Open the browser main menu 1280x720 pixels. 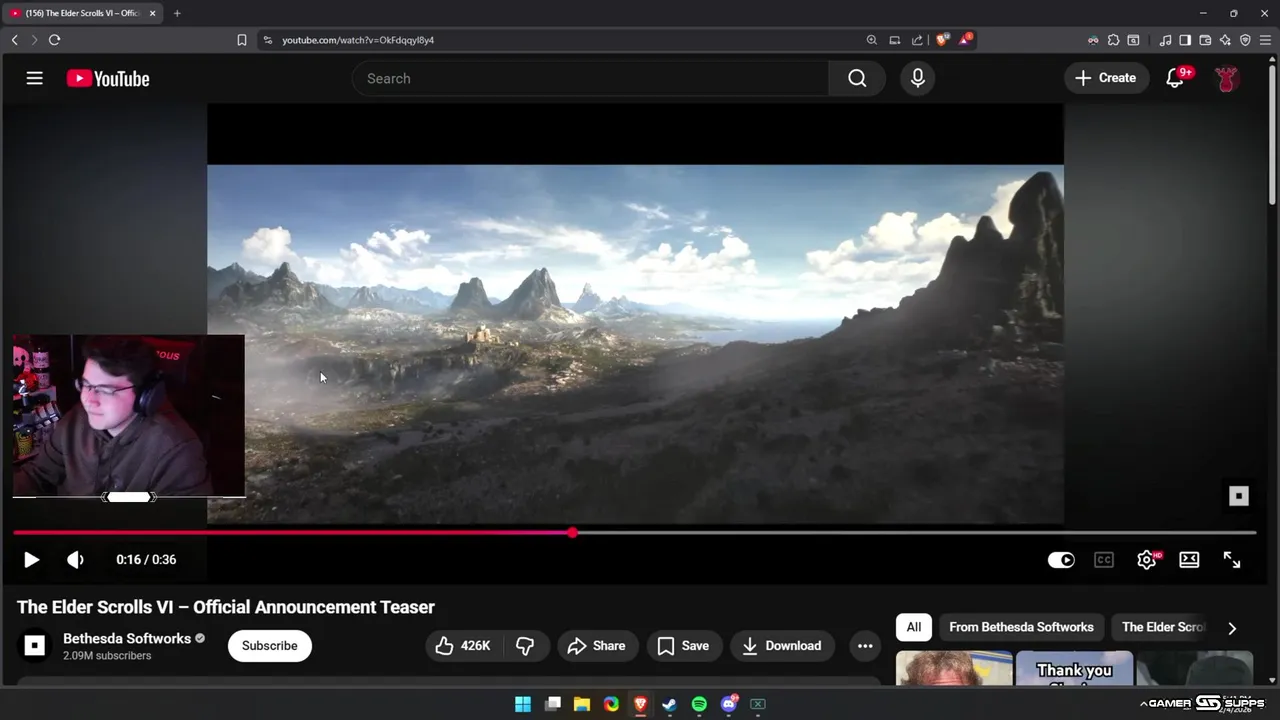tap(1265, 40)
